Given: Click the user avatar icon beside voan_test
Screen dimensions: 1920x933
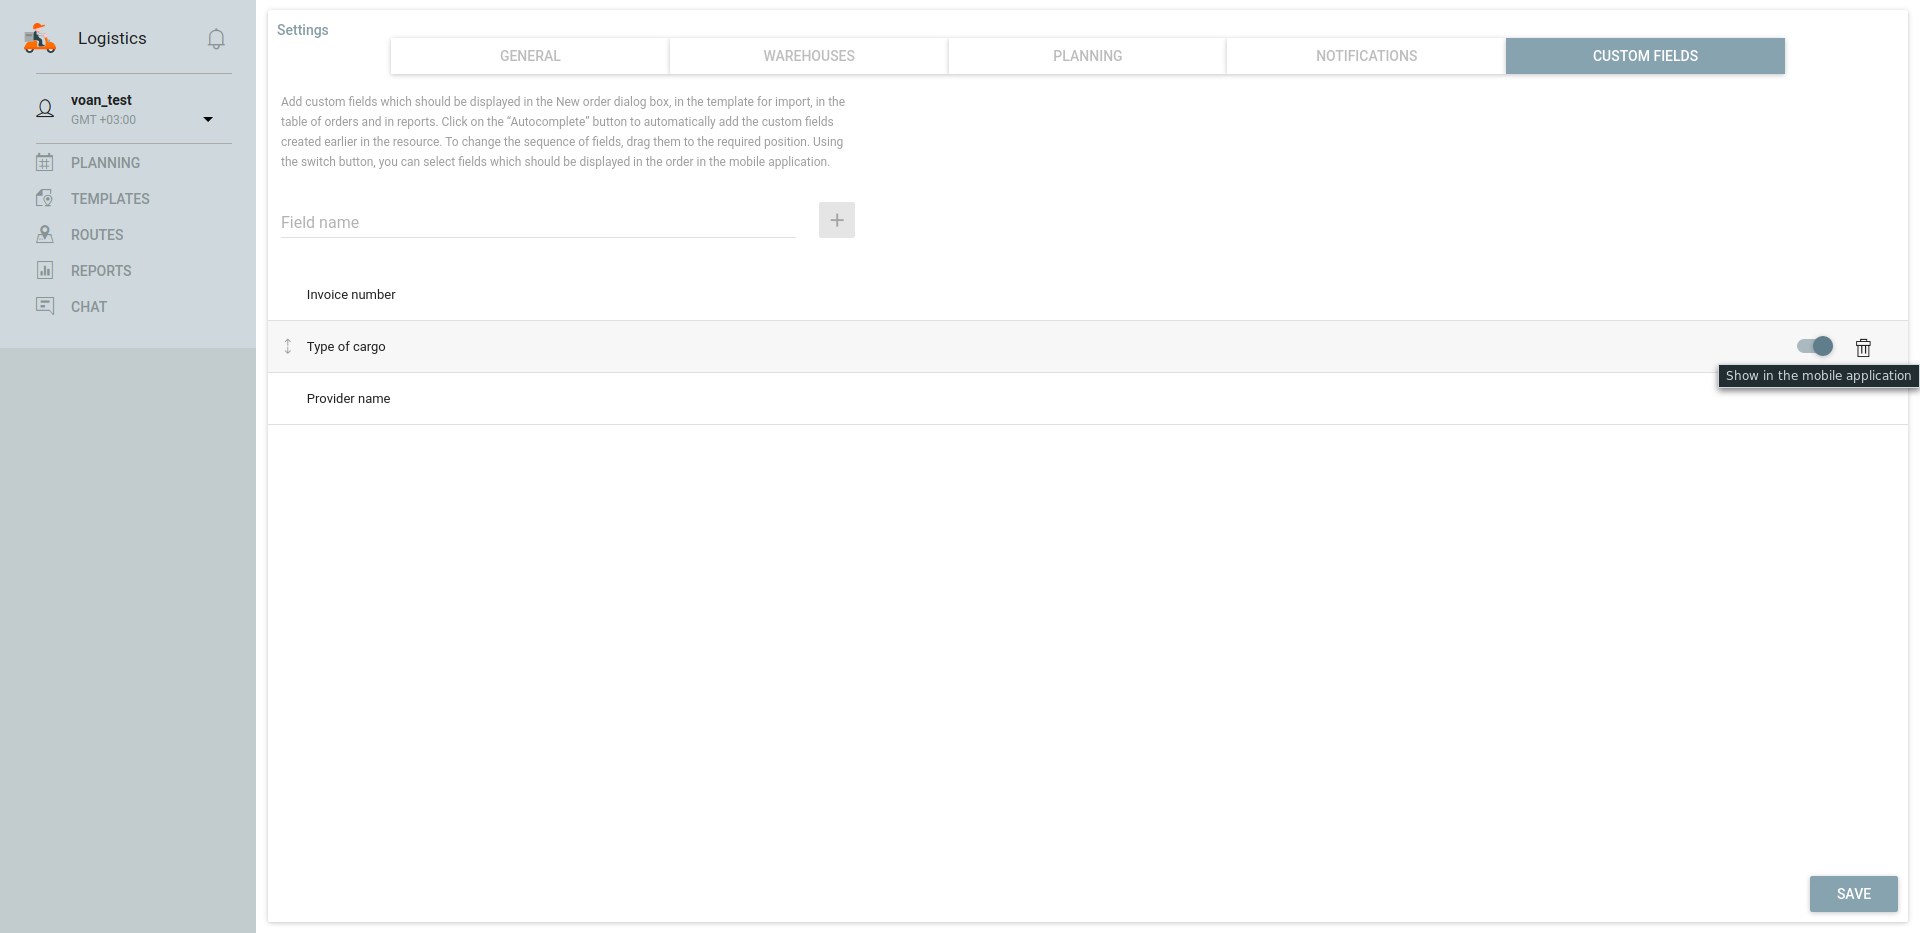Looking at the screenshot, I should pyautogui.click(x=45, y=109).
